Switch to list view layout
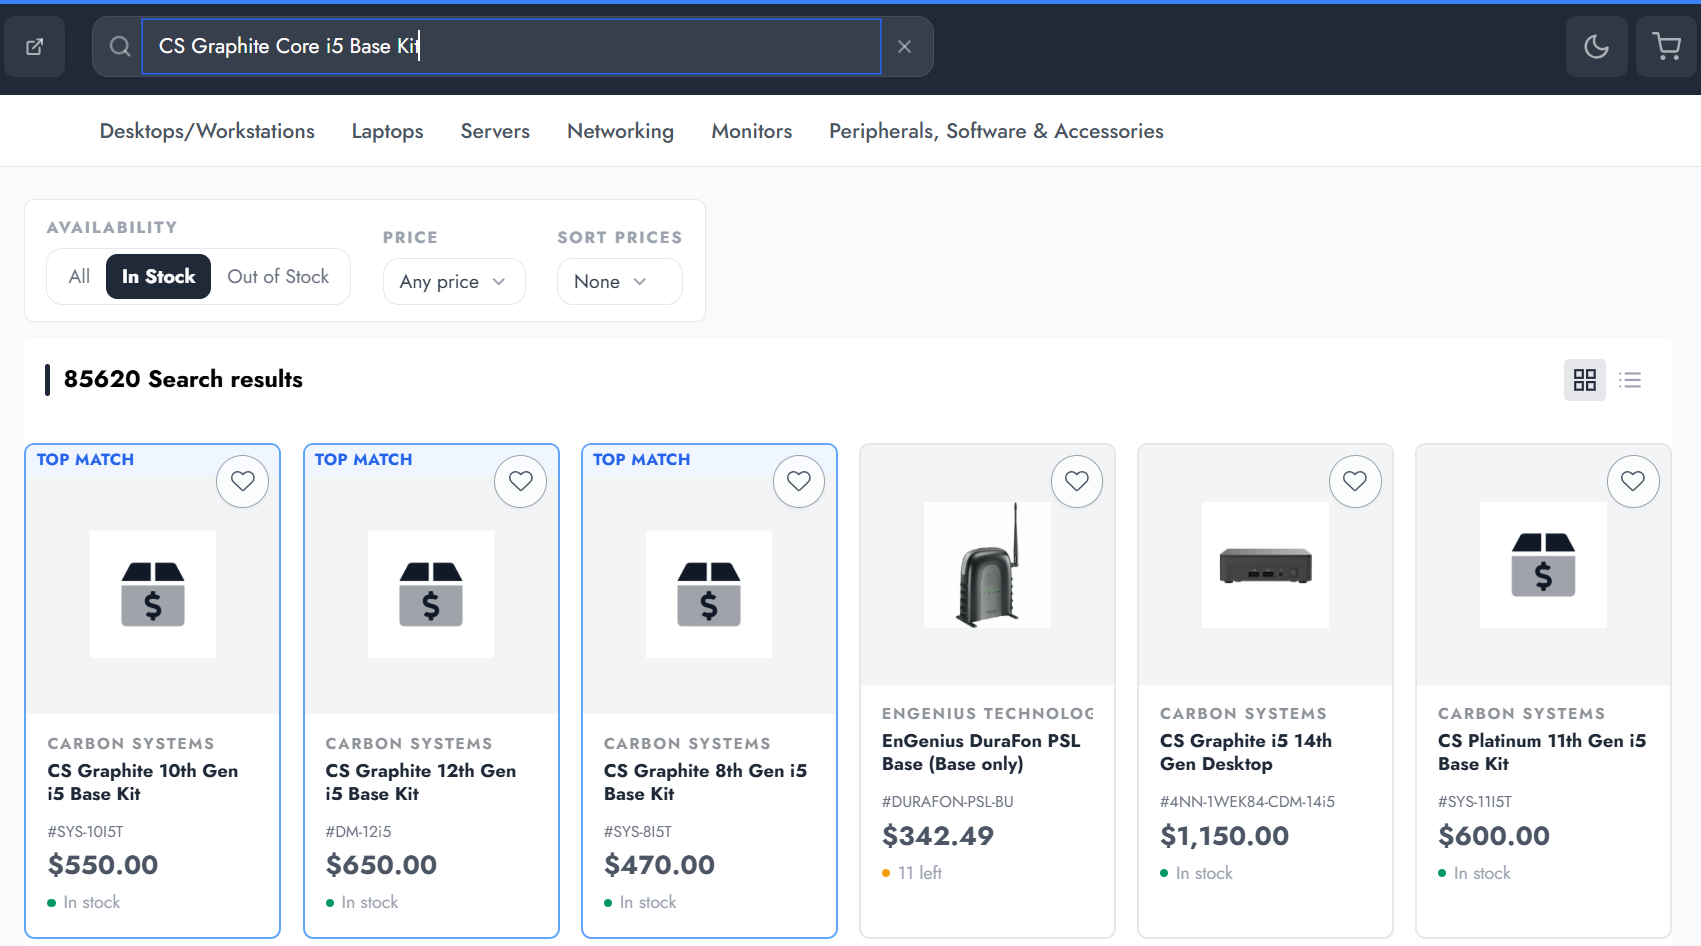1701x946 pixels. [1630, 380]
